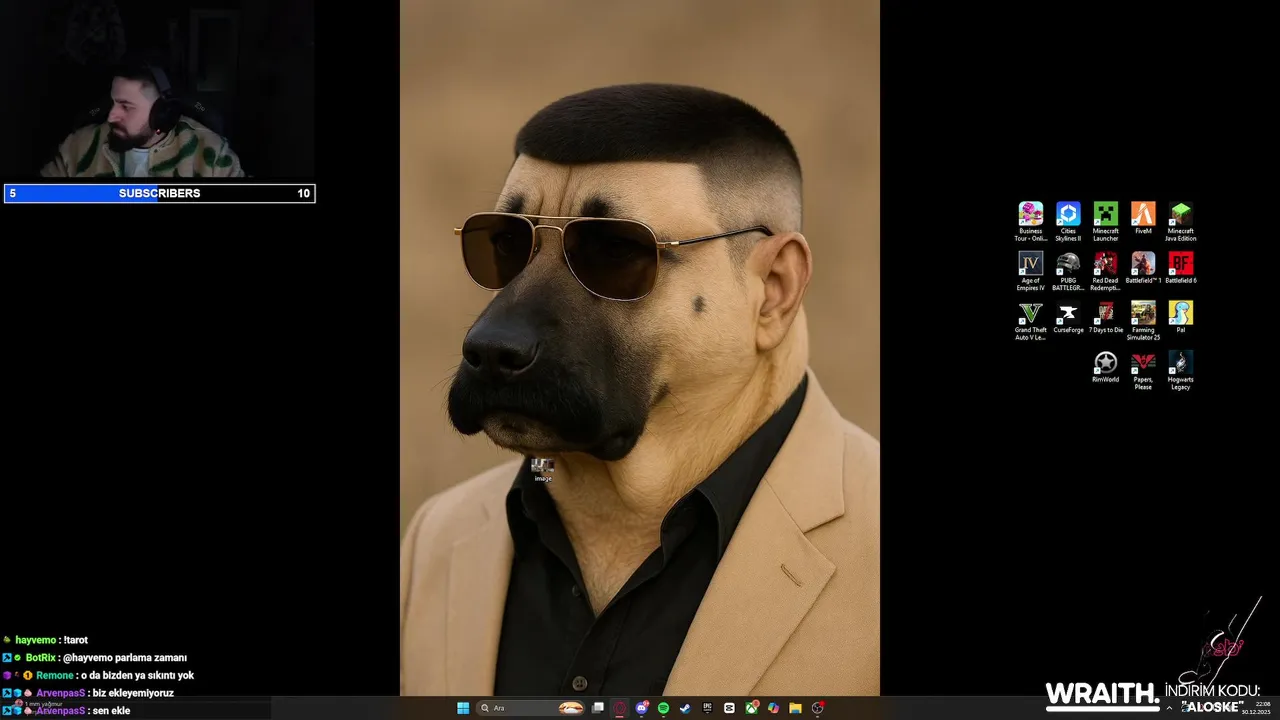Select the Pal desktop shortcut
Image resolution: width=1280 pixels, height=720 pixels.
pyautogui.click(x=1180, y=318)
